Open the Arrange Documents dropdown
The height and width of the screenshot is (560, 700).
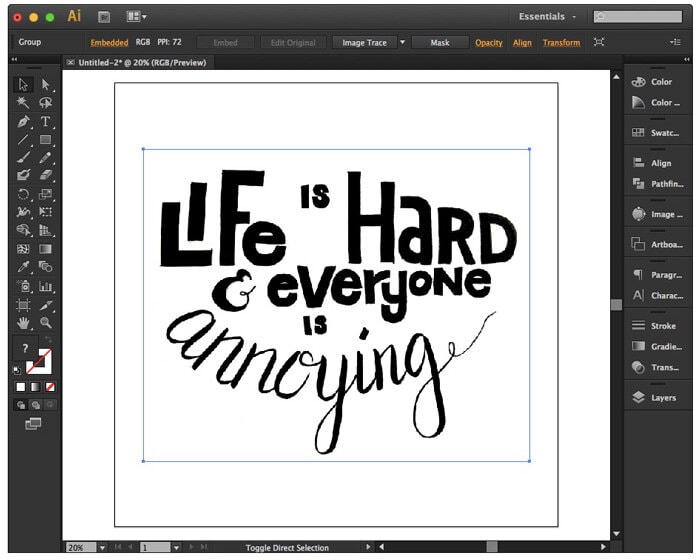[136, 17]
